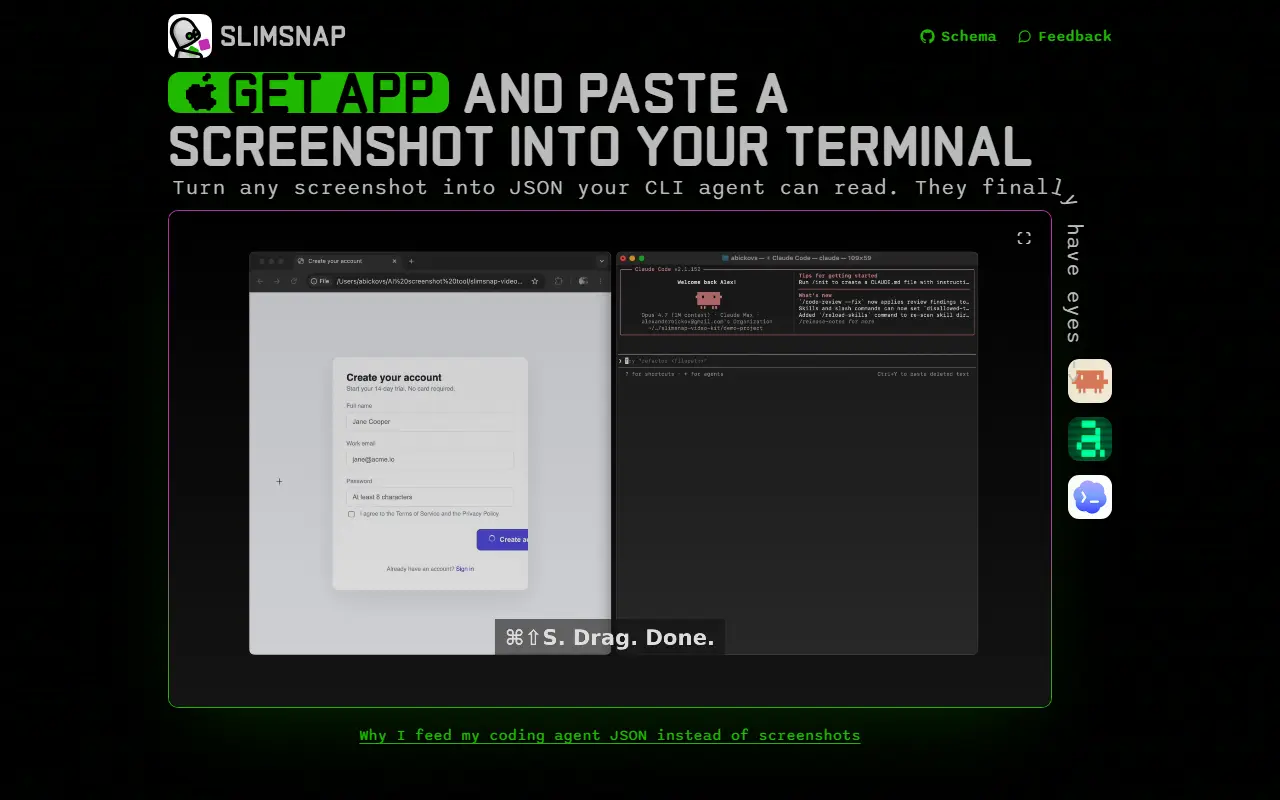Screen dimensions: 1280x800
Task: Click the '⌘⇧S. Drag. Done.' caption
Action: pyautogui.click(x=610, y=637)
